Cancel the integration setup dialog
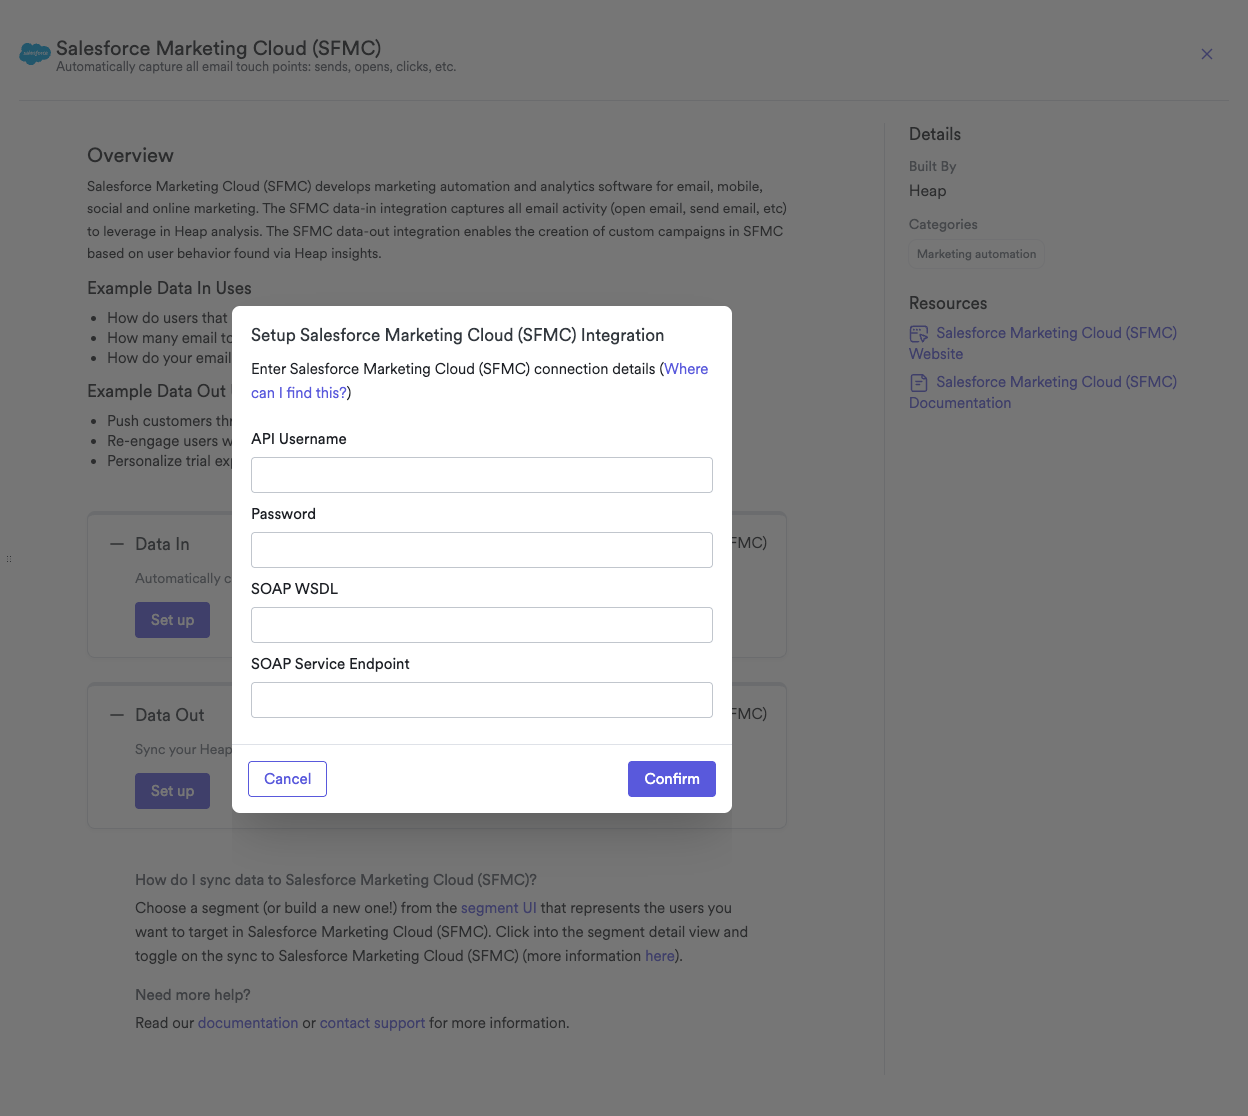The image size is (1248, 1116). [287, 779]
